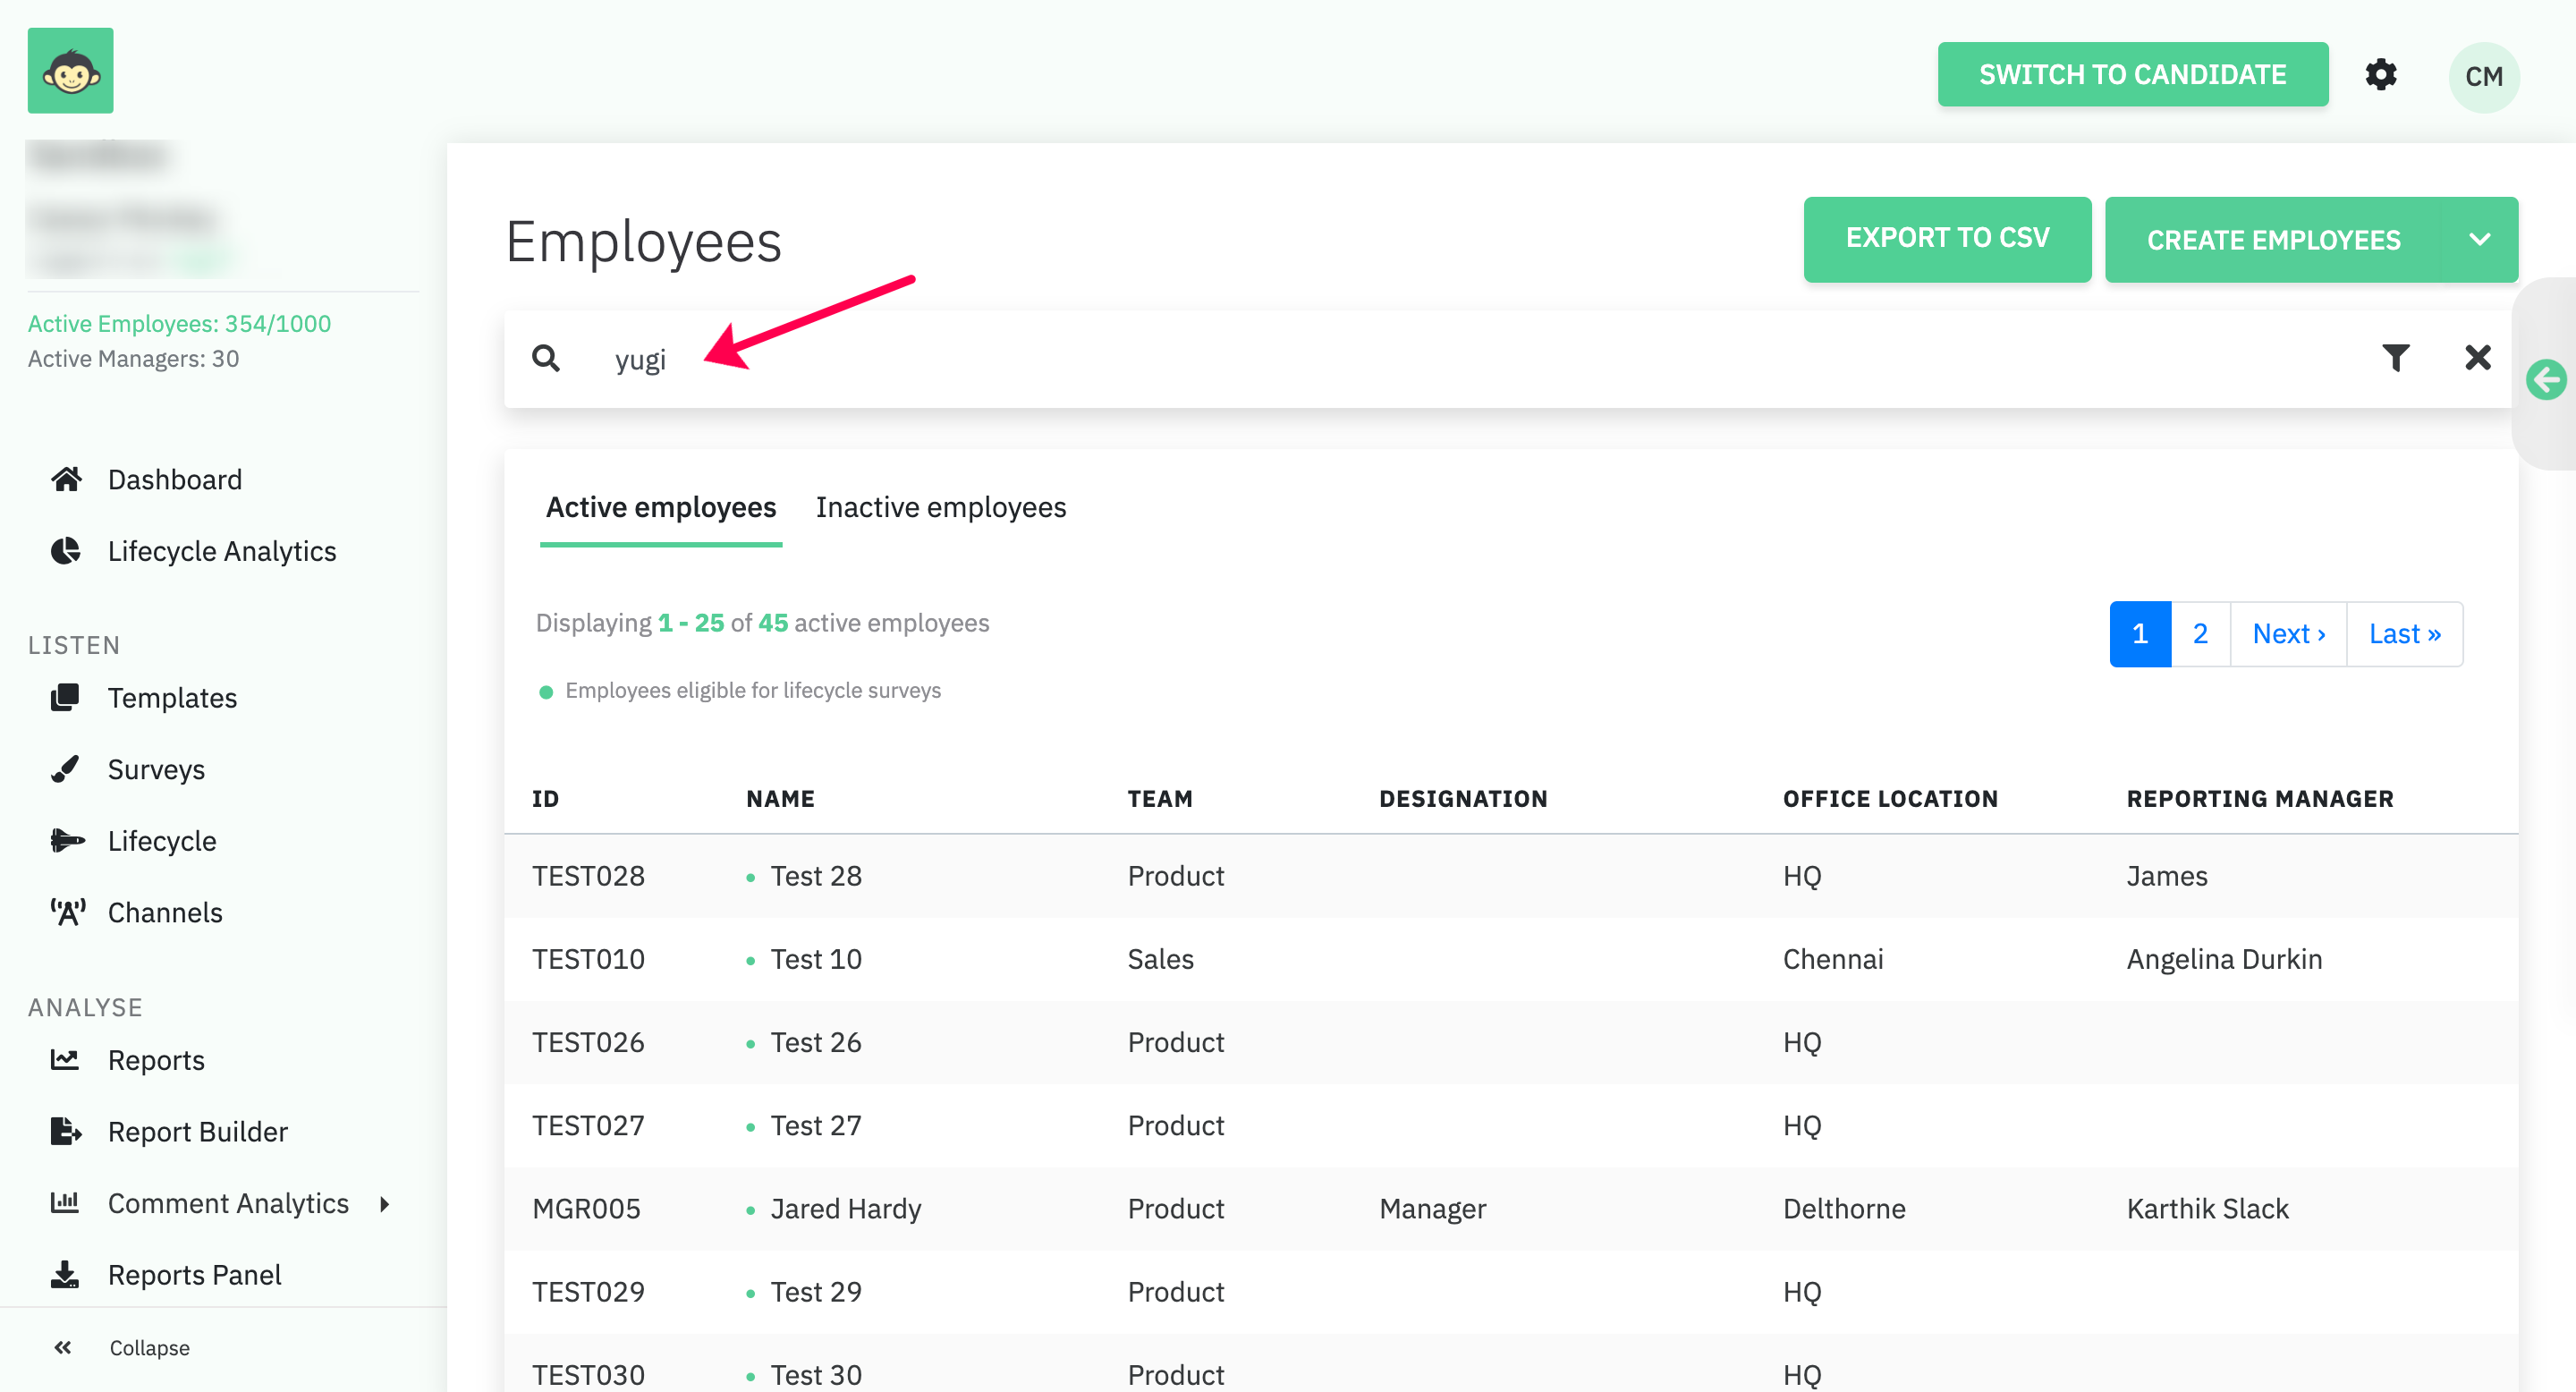Click the magnifying glass search icon
The image size is (2576, 1392).
pos(546,358)
